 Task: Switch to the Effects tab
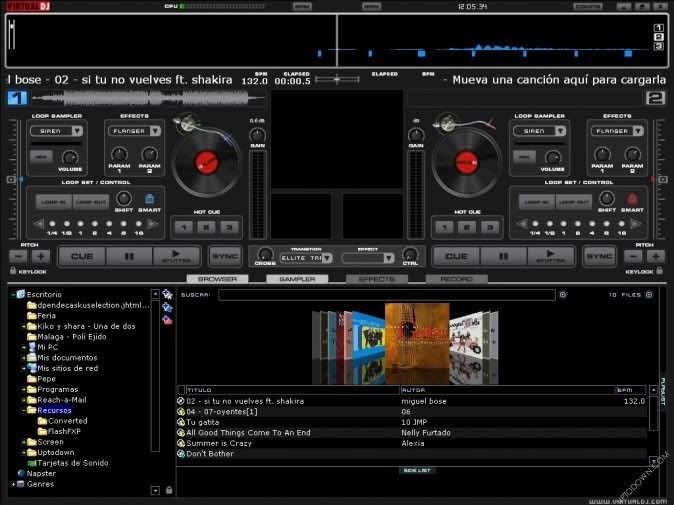pos(377,279)
